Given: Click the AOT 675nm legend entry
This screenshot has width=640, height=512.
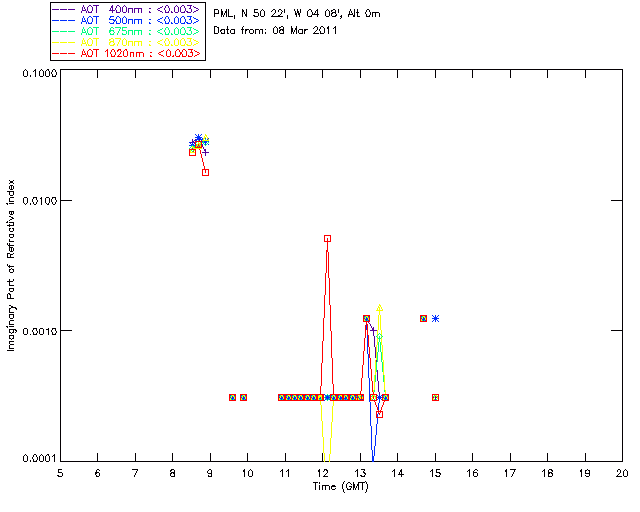Looking at the screenshot, I should (x=127, y=31).
